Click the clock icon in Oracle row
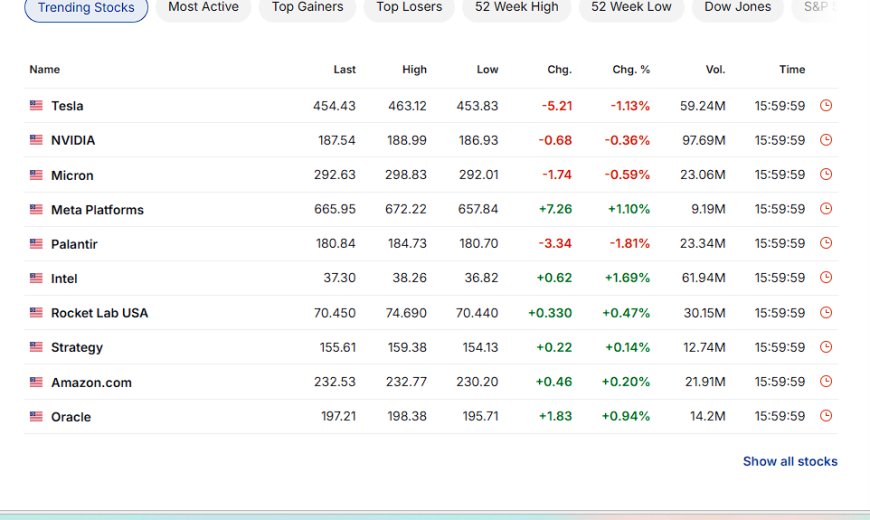870x520 pixels. (x=826, y=416)
